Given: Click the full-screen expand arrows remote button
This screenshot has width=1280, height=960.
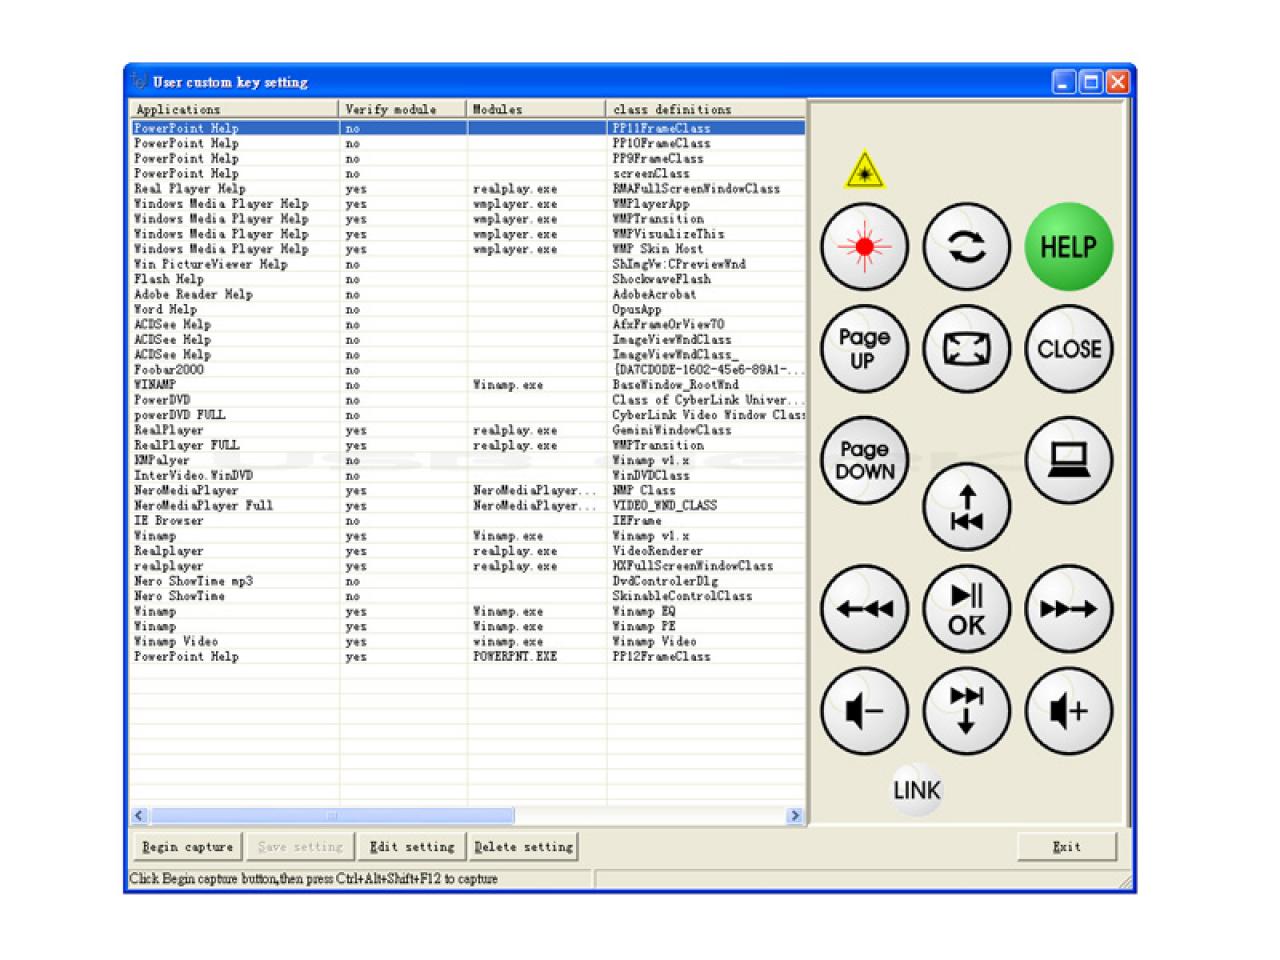Looking at the screenshot, I should (x=966, y=349).
